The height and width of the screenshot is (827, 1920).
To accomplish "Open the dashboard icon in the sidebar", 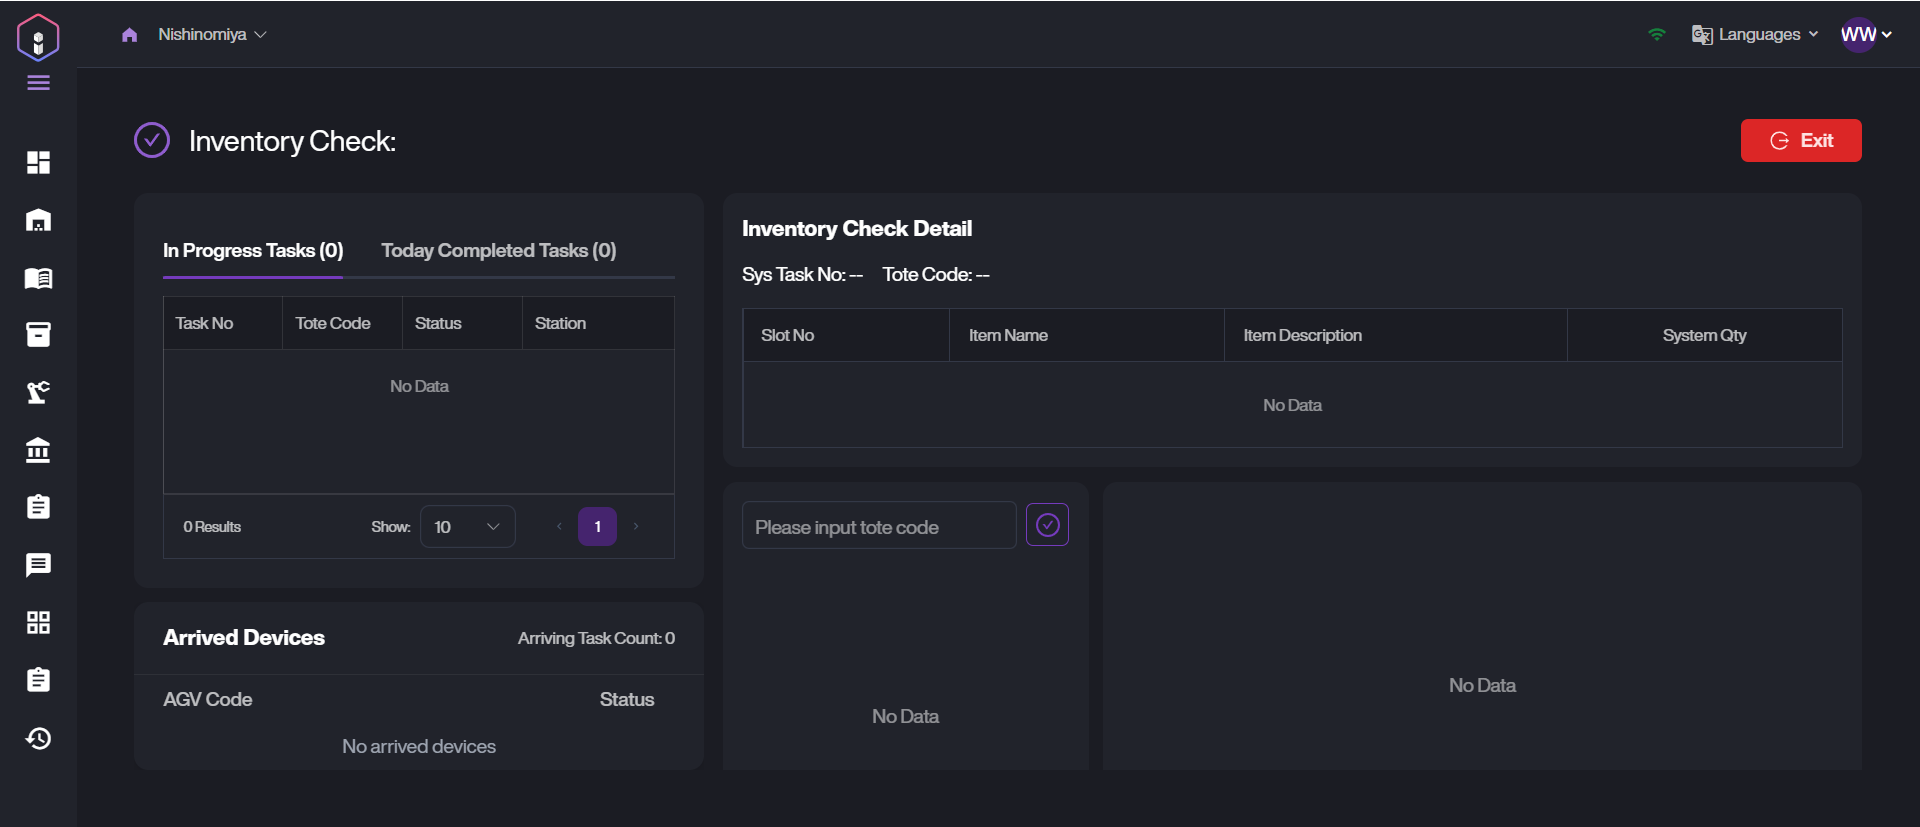I will tap(38, 162).
